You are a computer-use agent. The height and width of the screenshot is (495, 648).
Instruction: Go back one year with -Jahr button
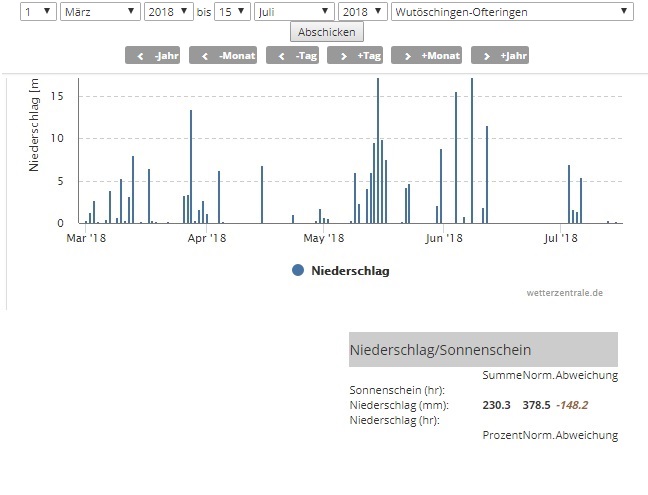152,55
